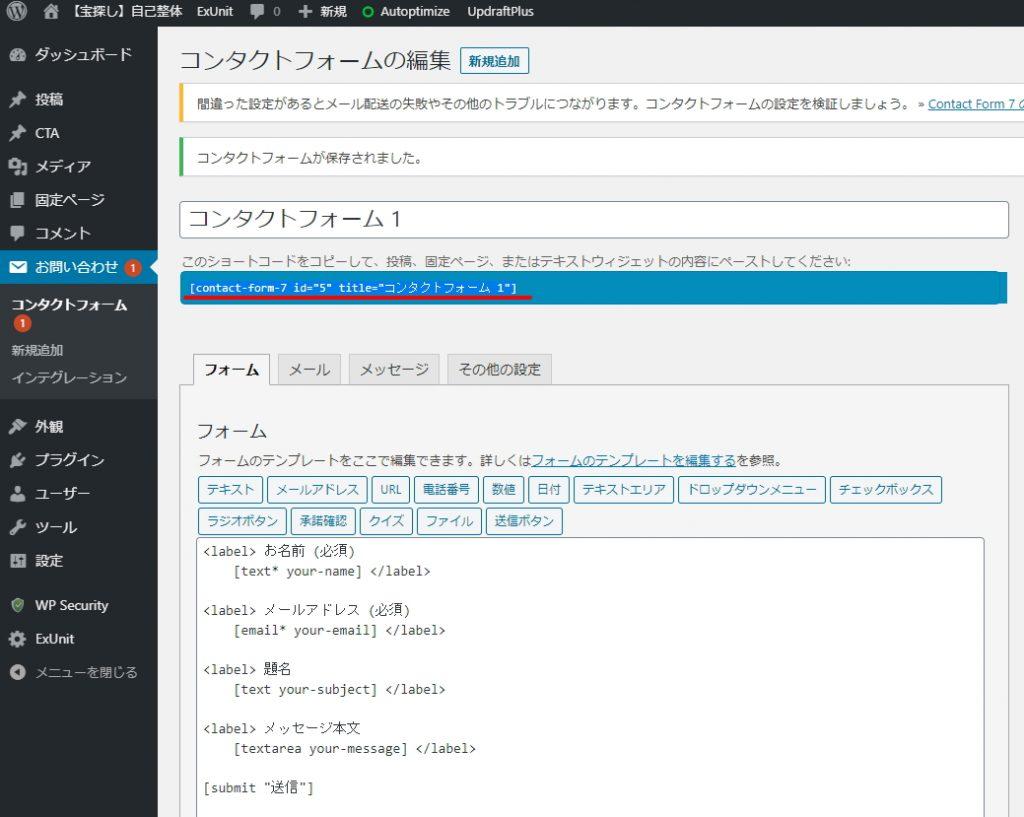
Task: Click the ツール wrench icon
Action: point(18,527)
